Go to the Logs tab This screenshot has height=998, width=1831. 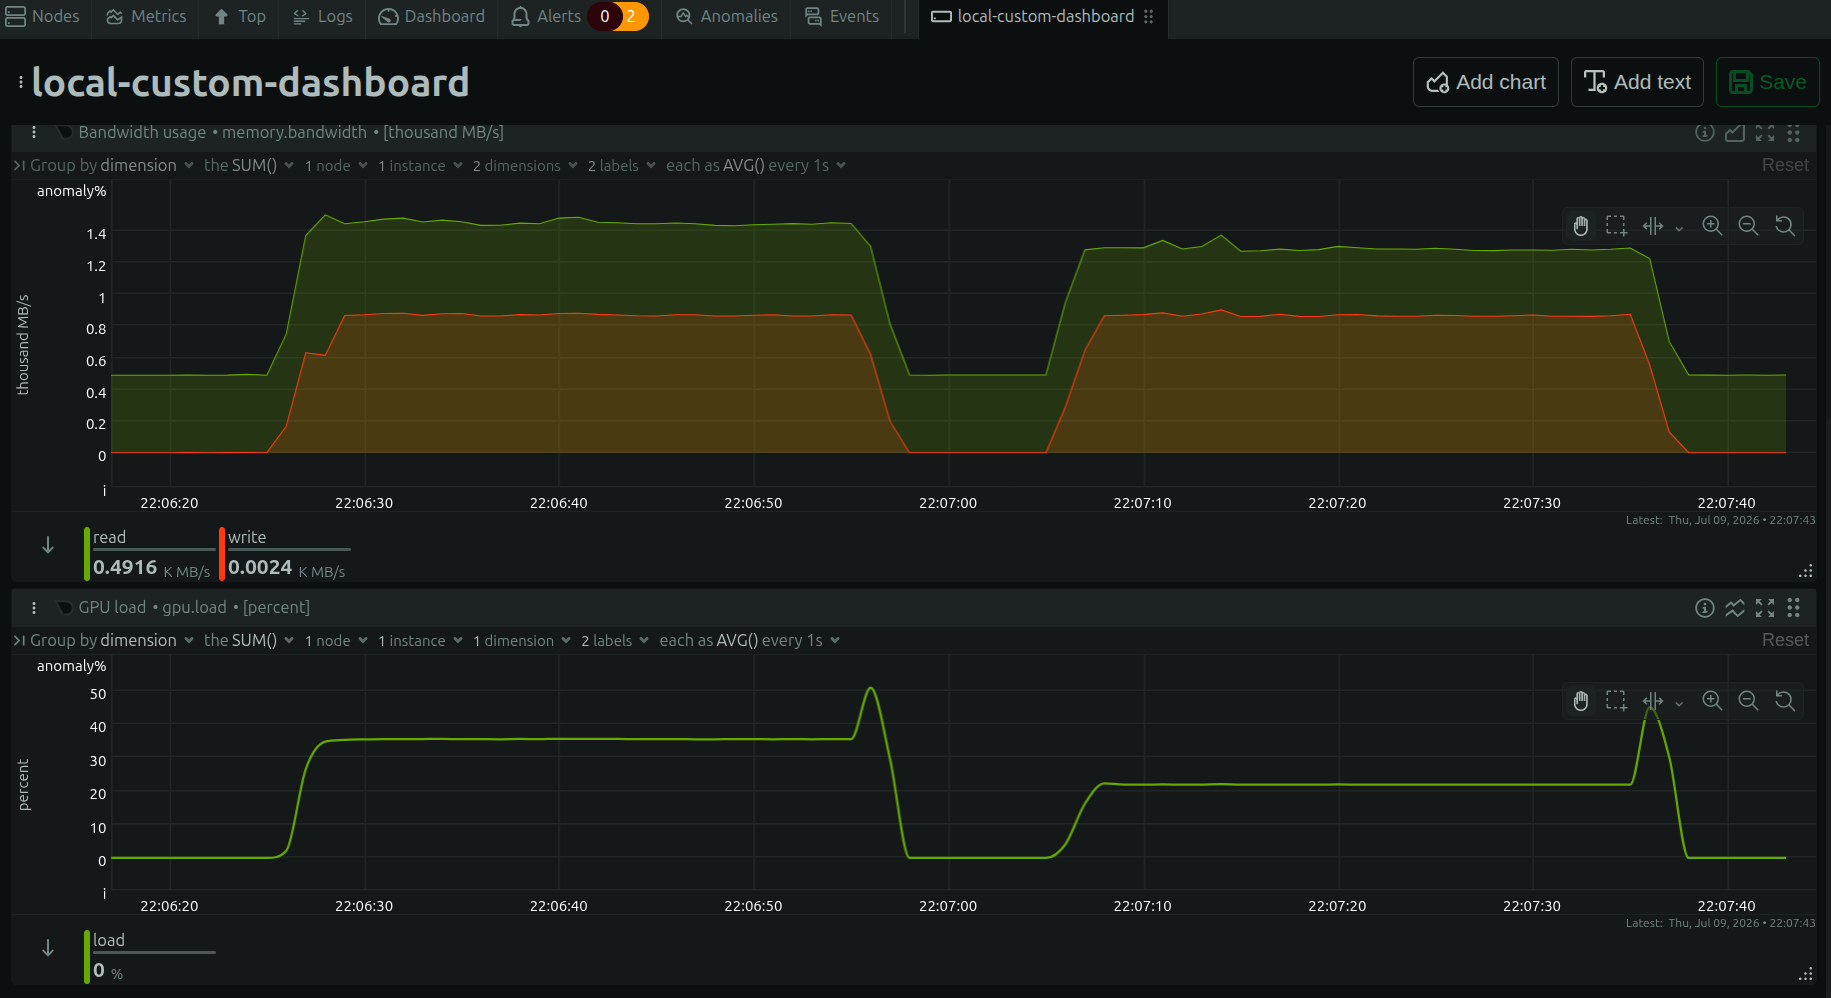pos(322,16)
